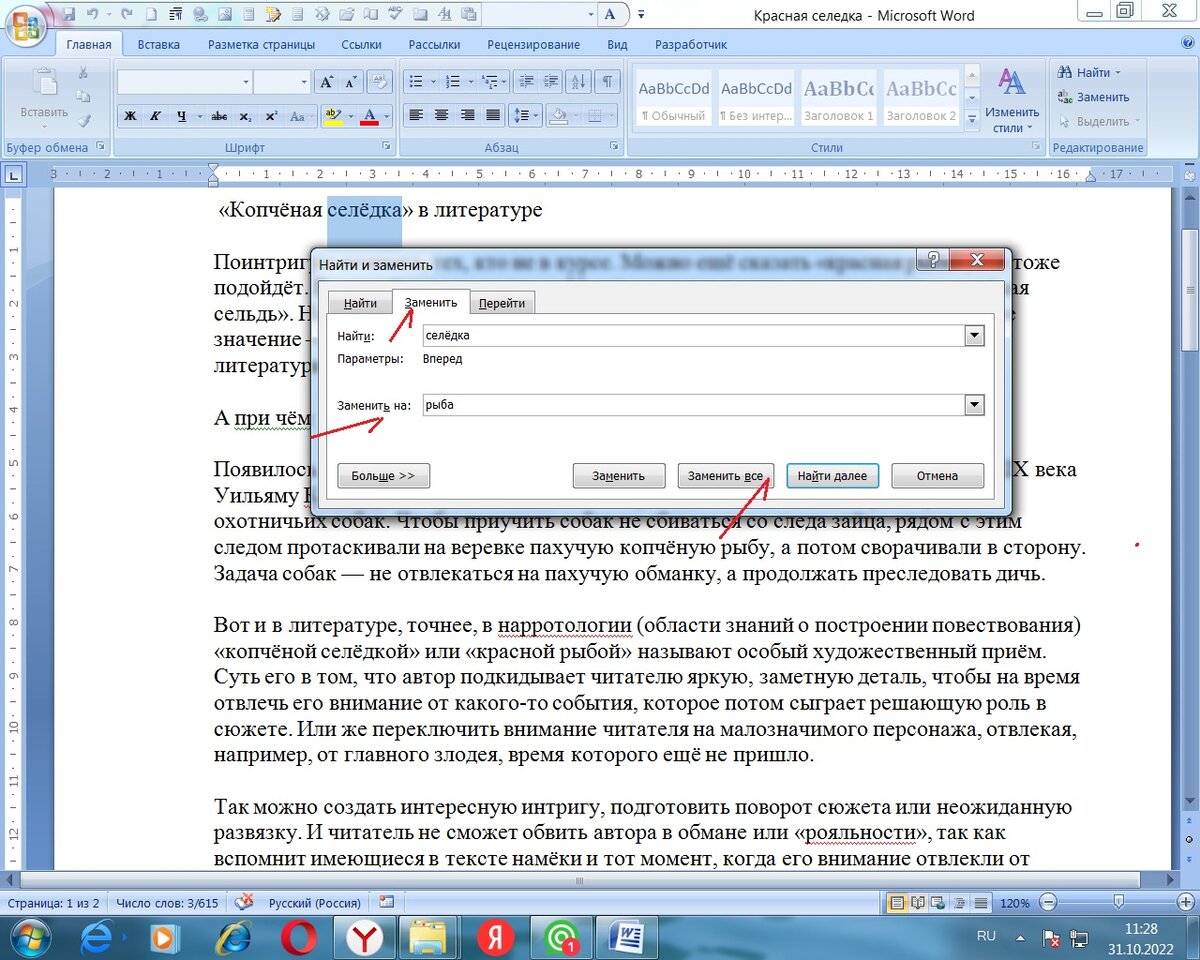Align text left
1200x960 pixels.
click(417, 116)
